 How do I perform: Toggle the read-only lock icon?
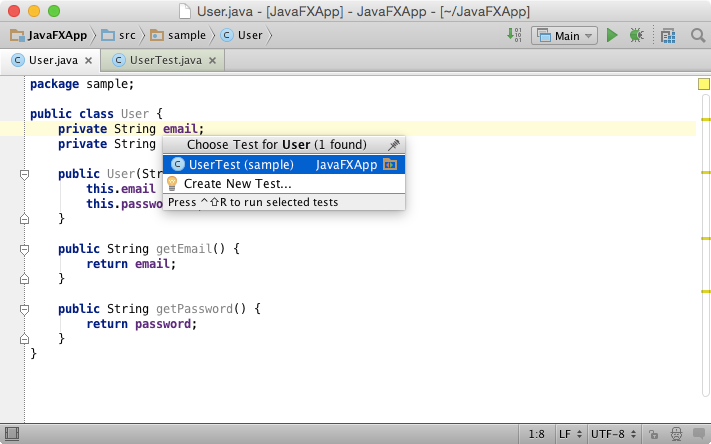tap(653, 434)
